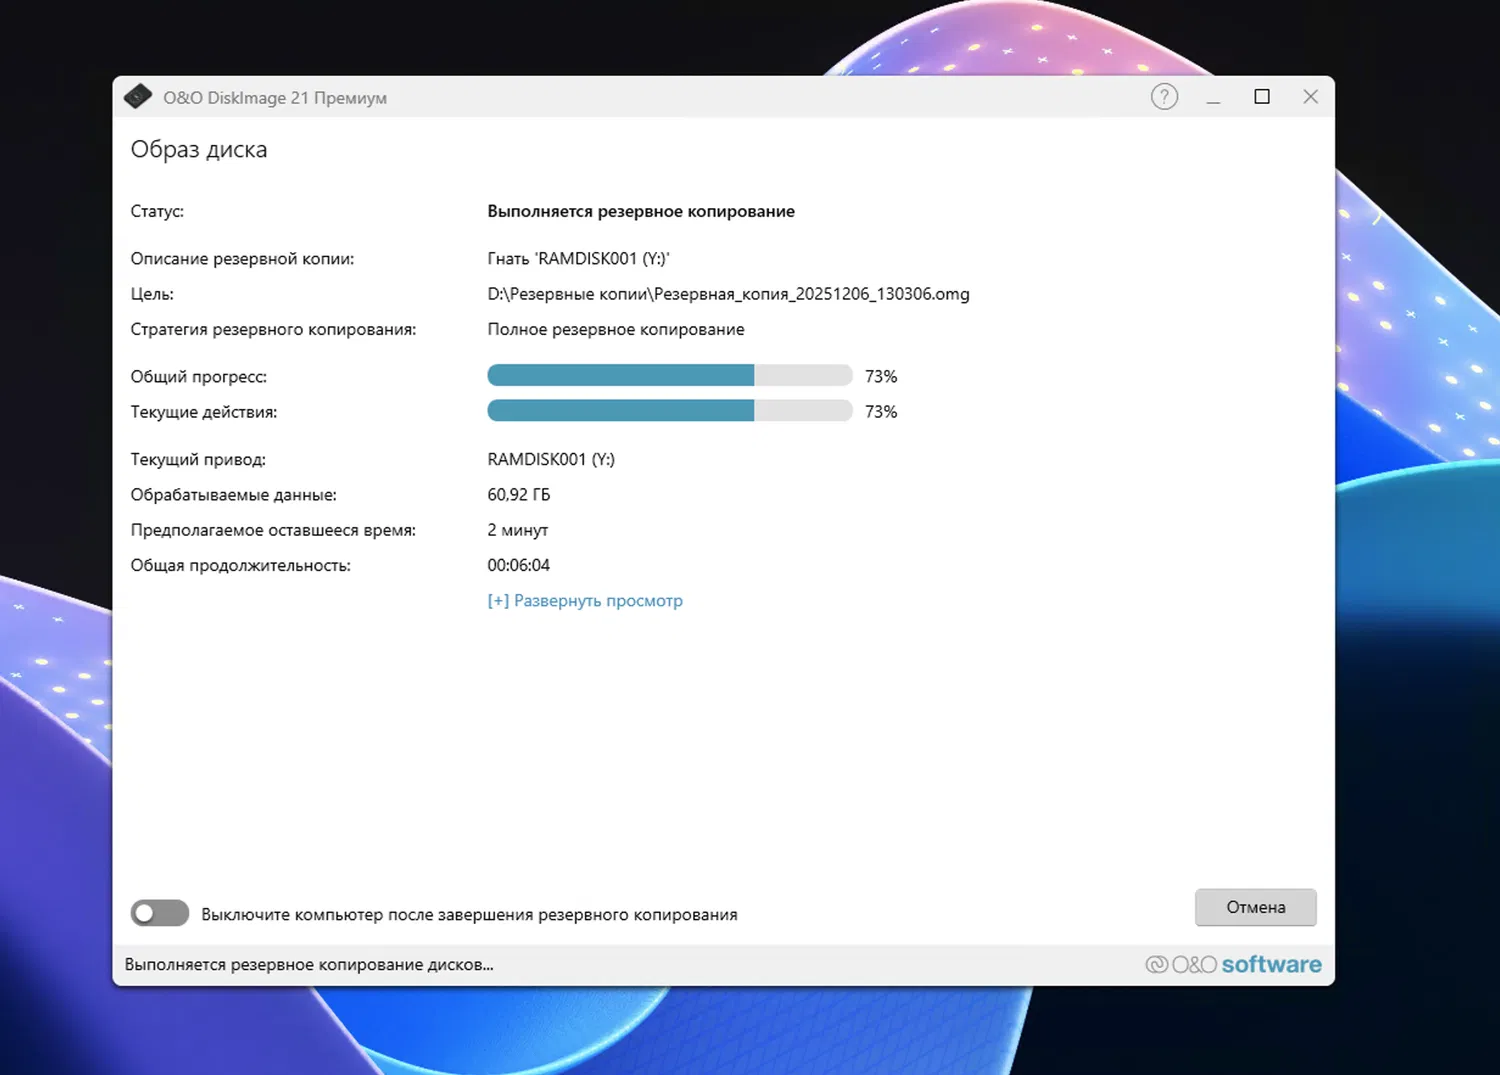Viewport: 1500px width, 1075px height.
Task: Click the shutdown toggle's label text
Action: click(469, 915)
